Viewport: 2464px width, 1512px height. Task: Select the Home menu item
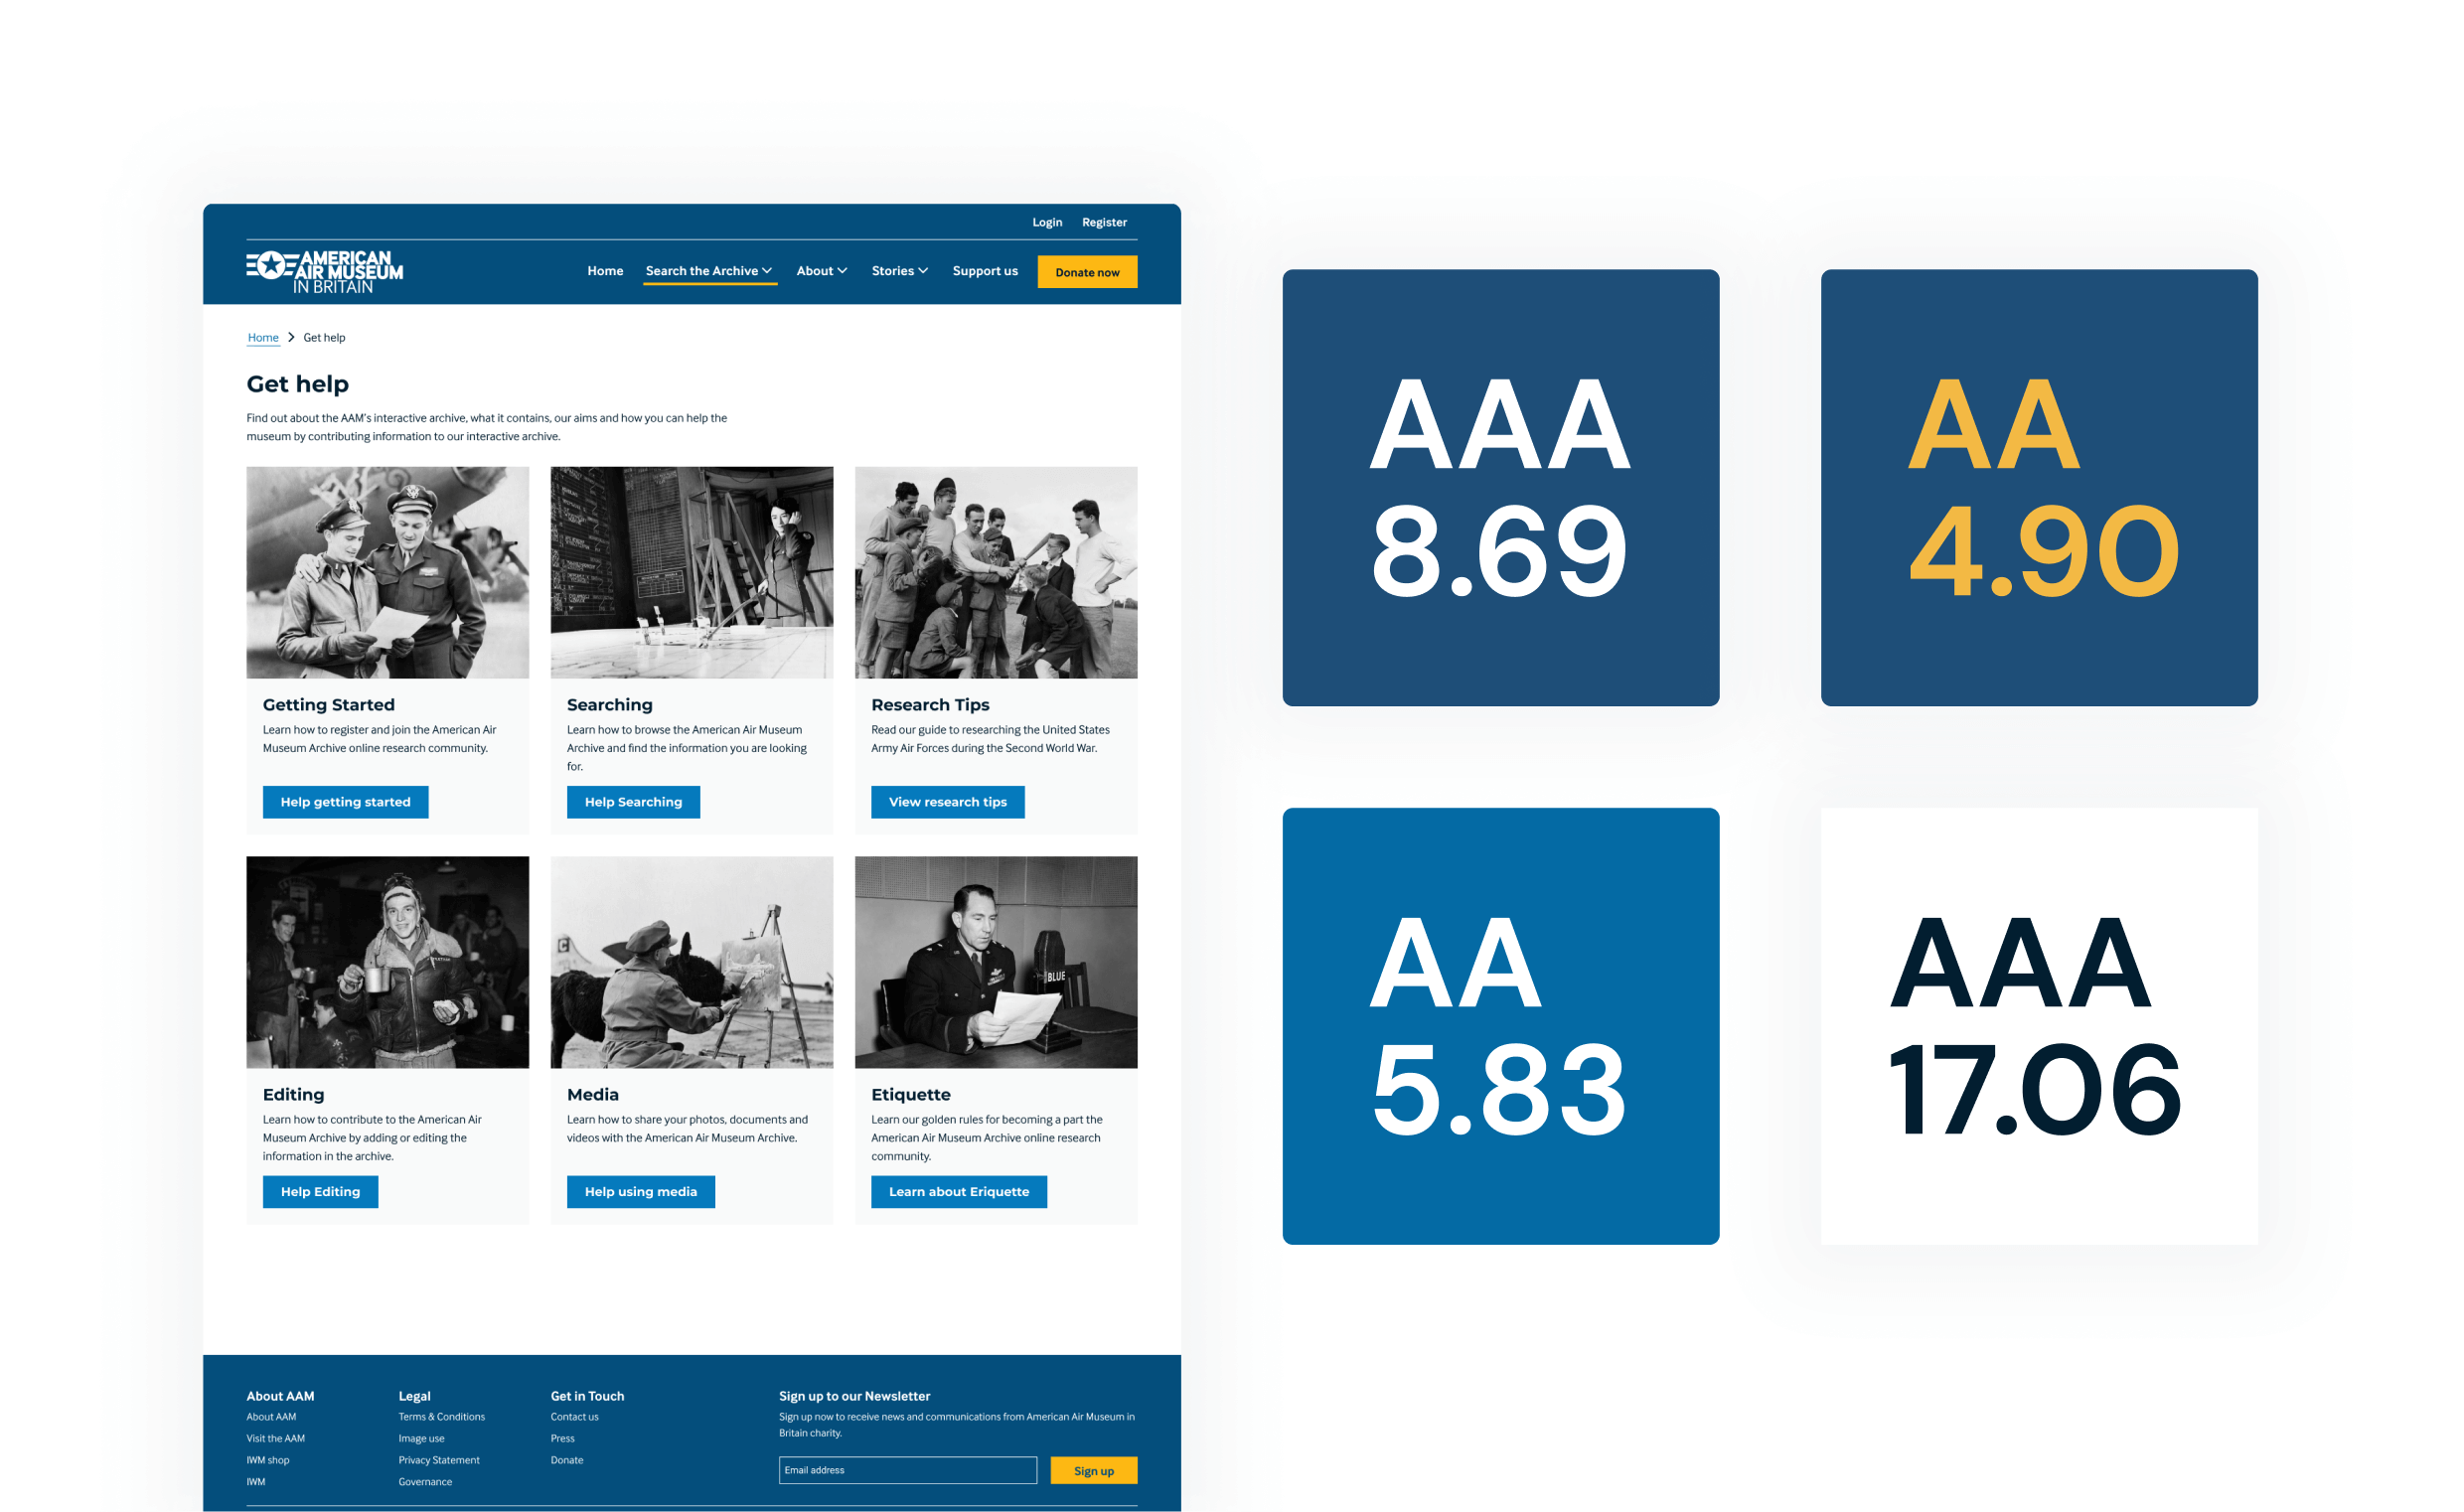point(604,271)
